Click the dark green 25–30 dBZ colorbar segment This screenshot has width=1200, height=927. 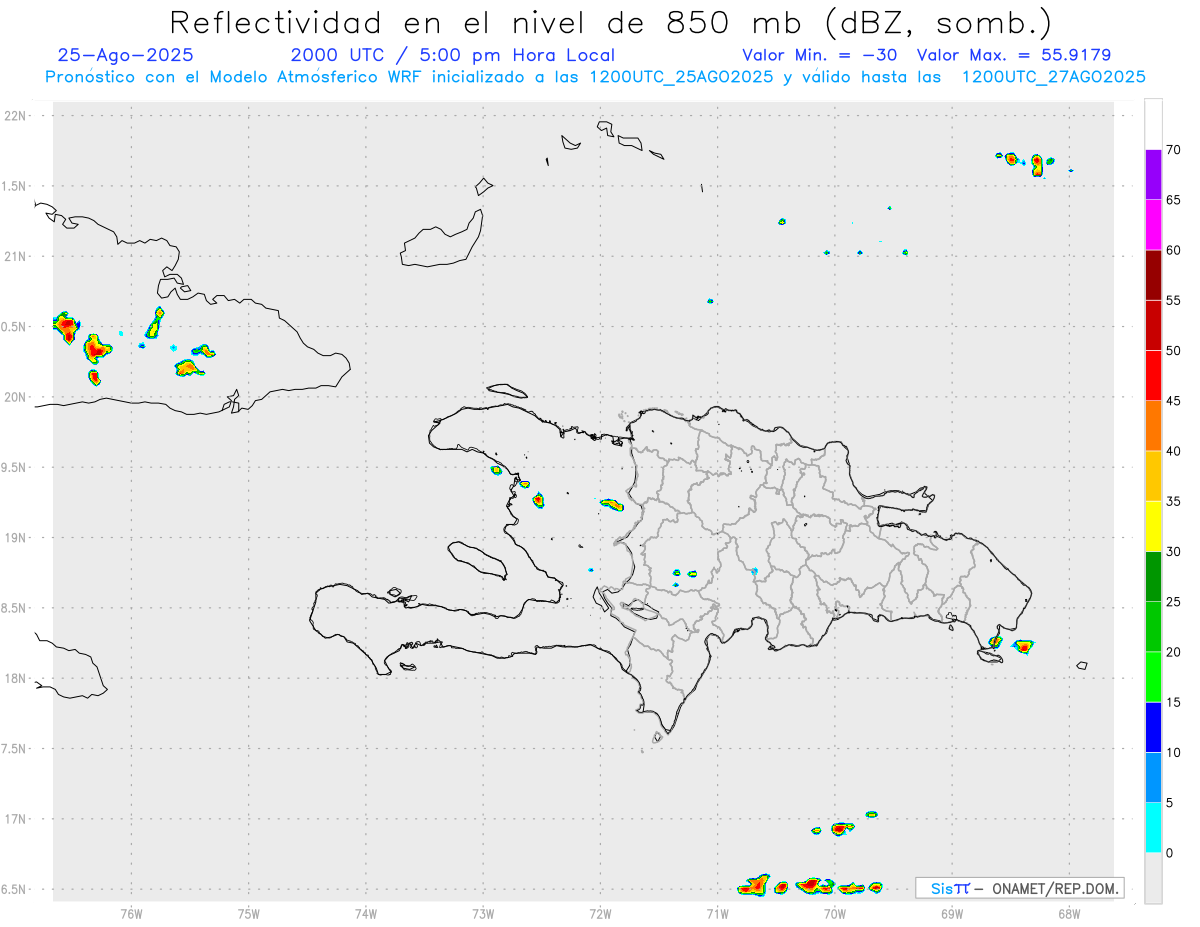[x=1154, y=577]
